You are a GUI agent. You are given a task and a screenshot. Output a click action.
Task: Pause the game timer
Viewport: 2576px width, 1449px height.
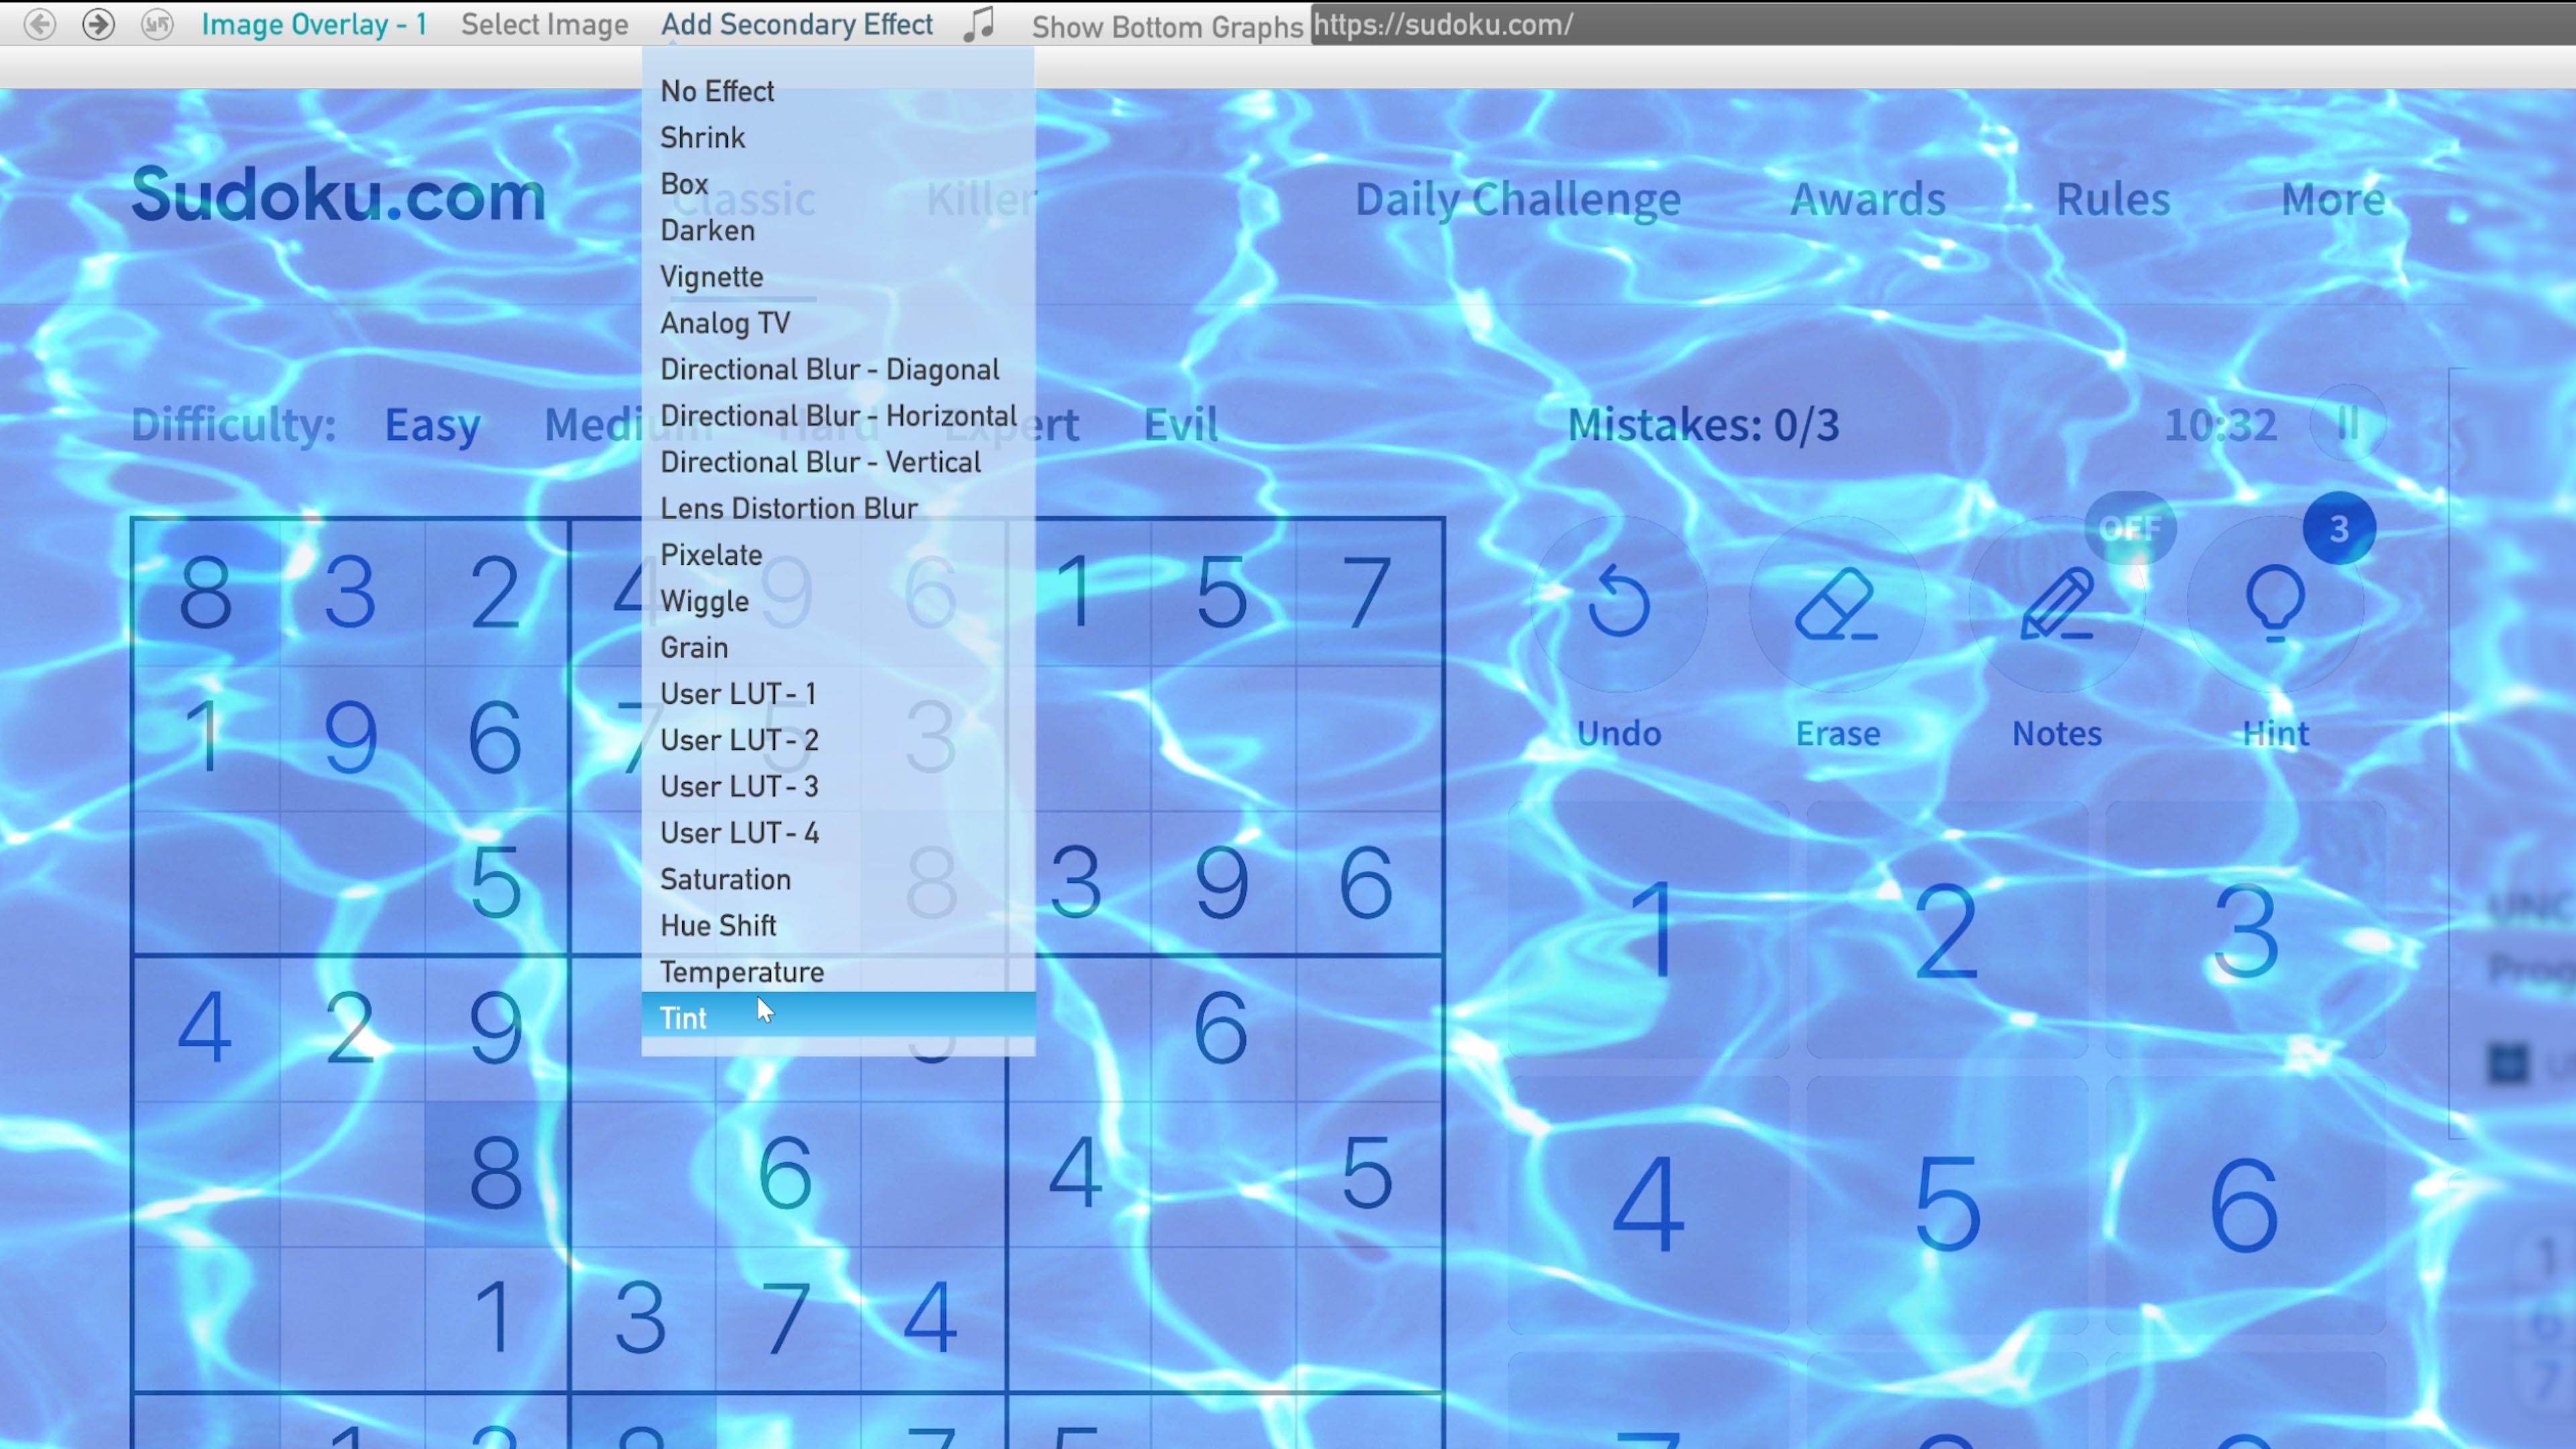pos(2347,424)
